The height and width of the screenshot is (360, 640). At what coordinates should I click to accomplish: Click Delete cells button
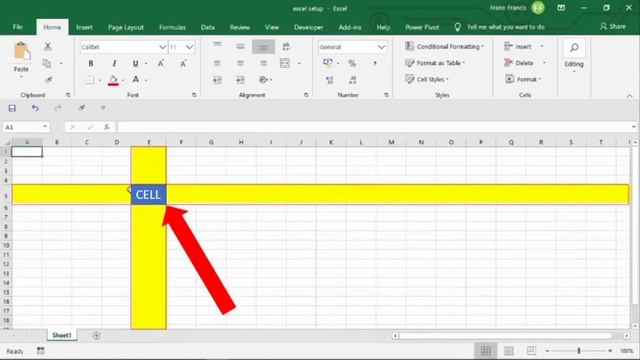518,63
